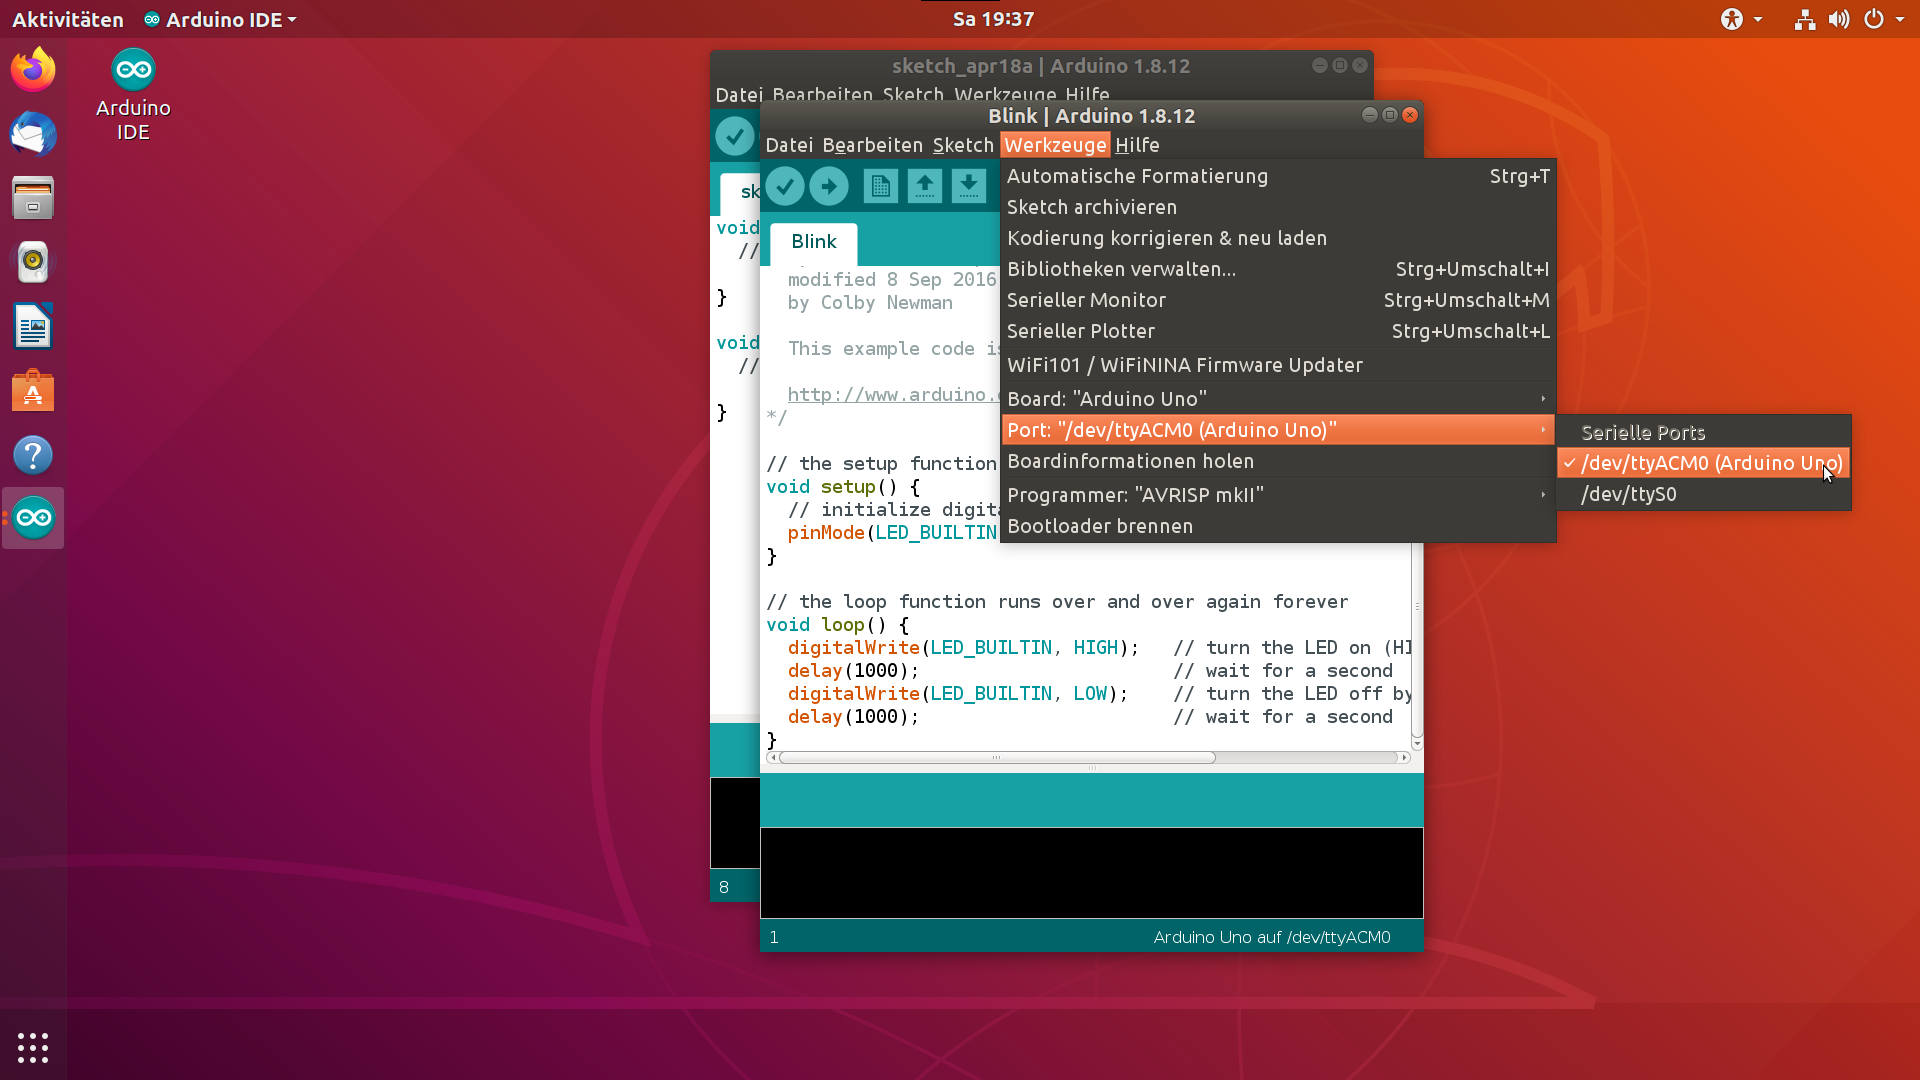This screenshot has width=1920, height=1080.
Task: Click the Aktivitäten button
Action: tap(67, 19)
